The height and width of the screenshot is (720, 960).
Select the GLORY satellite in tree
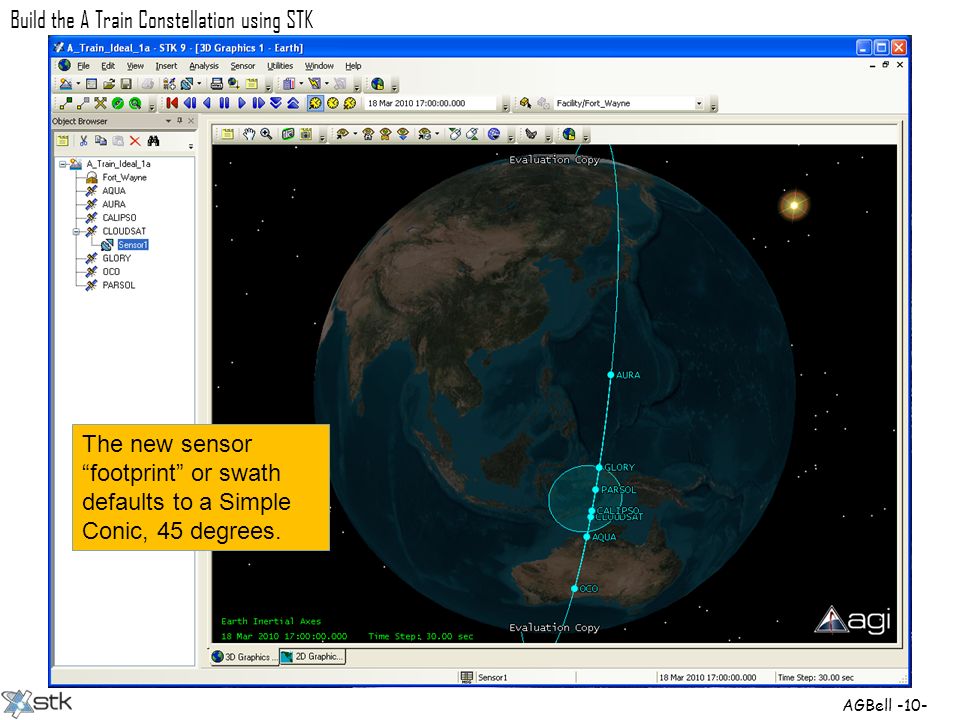(x=116, y=258)
